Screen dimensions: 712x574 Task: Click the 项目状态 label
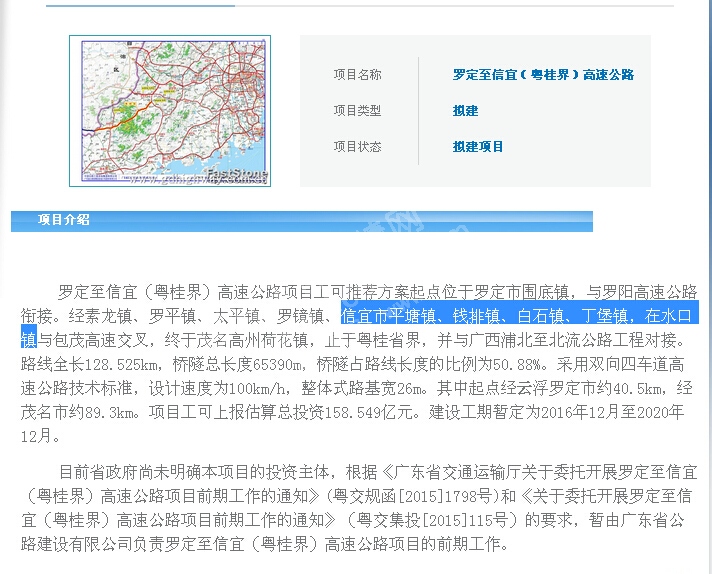(x=357, y=146)
